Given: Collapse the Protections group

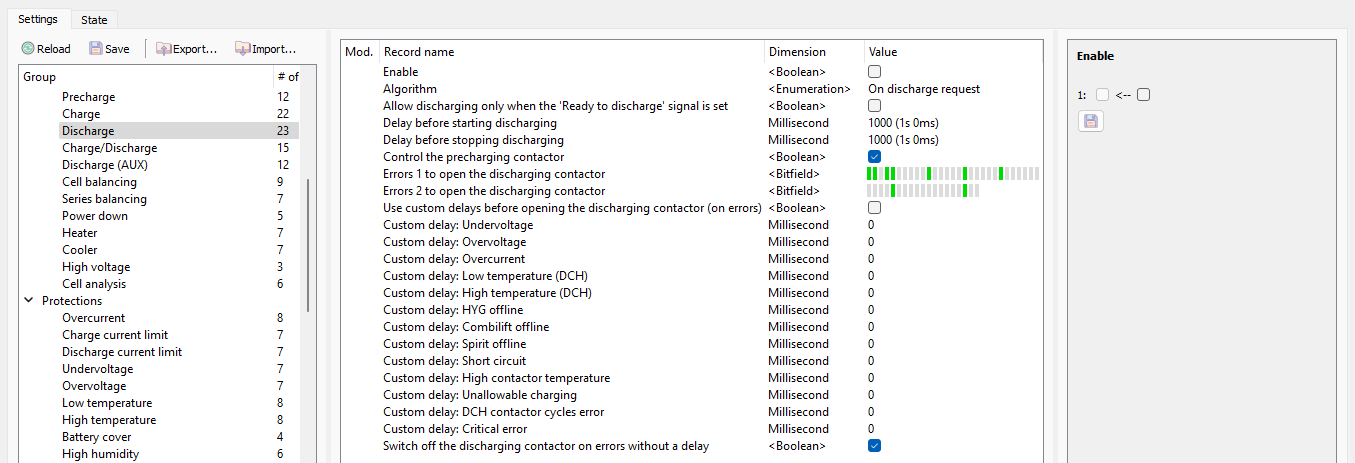Looking at the screenshot, I should tap(29, 301).
